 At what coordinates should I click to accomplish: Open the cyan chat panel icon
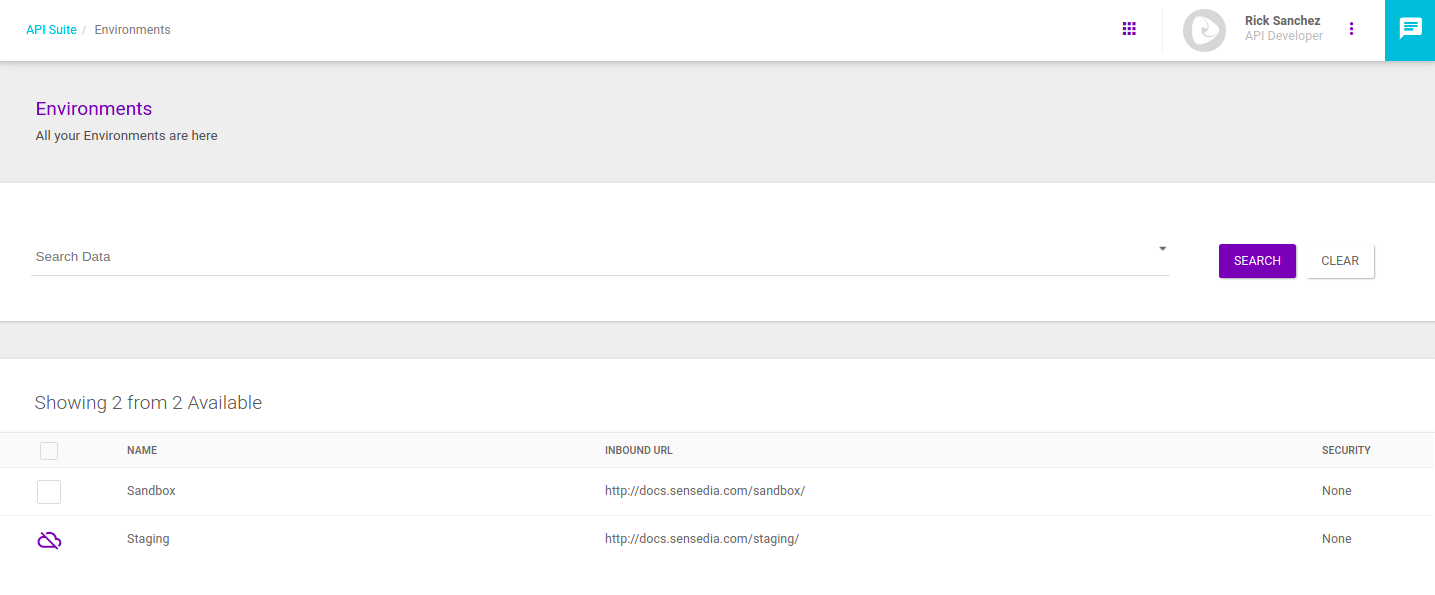(1410, 28)
